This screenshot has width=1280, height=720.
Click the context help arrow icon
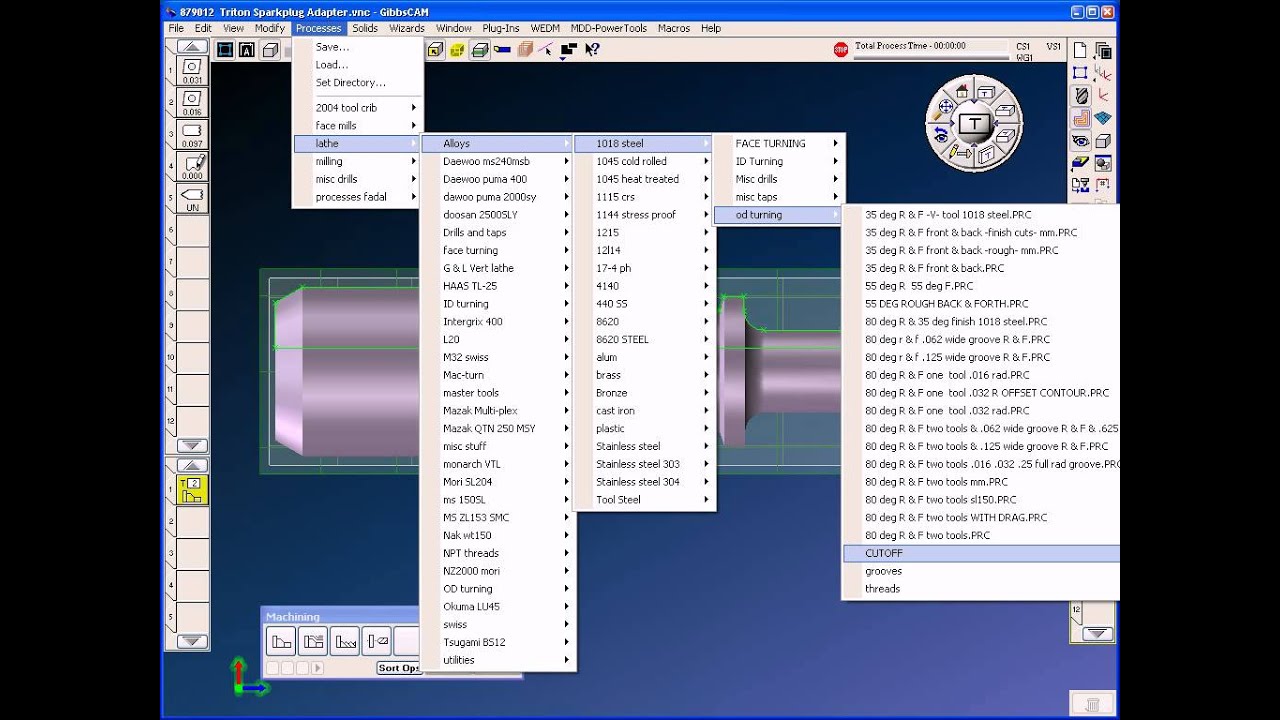(591, 49)
